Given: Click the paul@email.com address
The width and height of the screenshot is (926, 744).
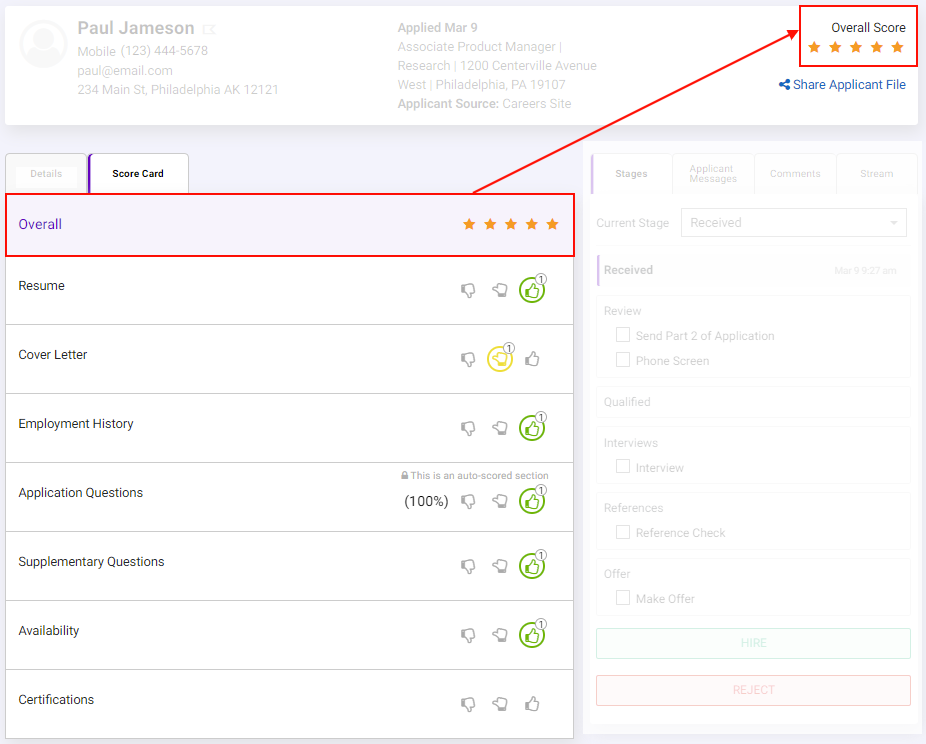Looking at the screenshot, I should [x=125, y=71].
